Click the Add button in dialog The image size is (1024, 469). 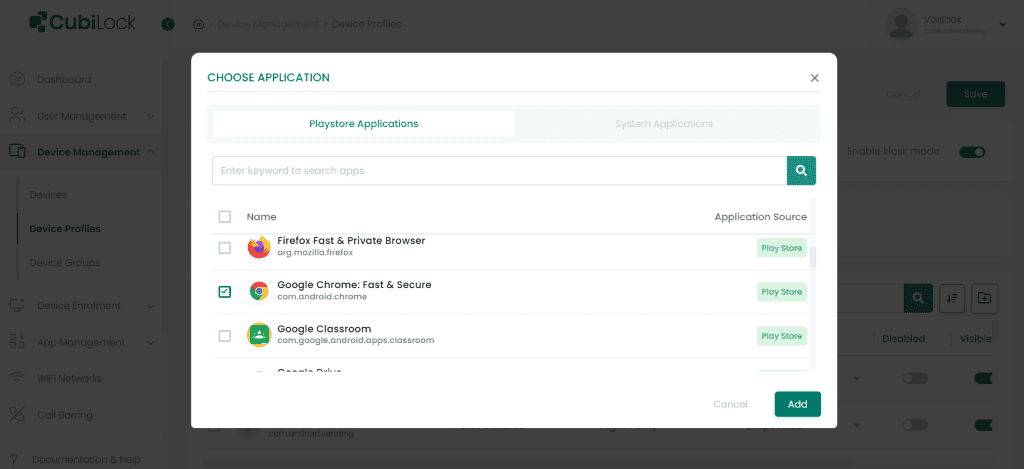[797, 404]
